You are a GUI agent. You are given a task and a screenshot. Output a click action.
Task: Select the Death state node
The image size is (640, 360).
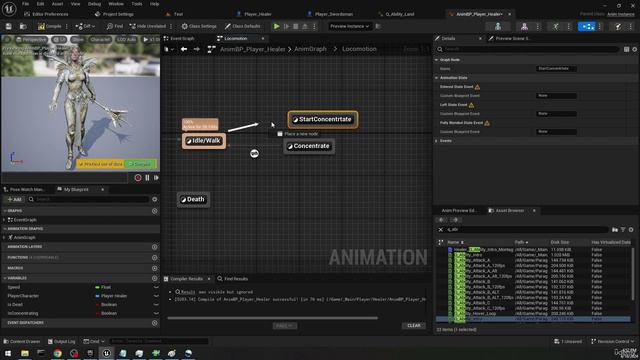click(x=193, y=199)
